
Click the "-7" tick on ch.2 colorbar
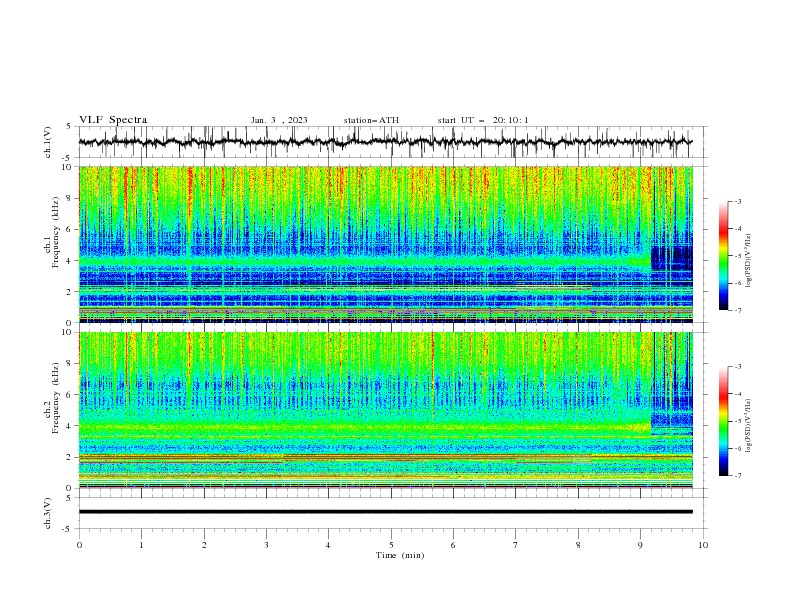[x=738, y=475]
